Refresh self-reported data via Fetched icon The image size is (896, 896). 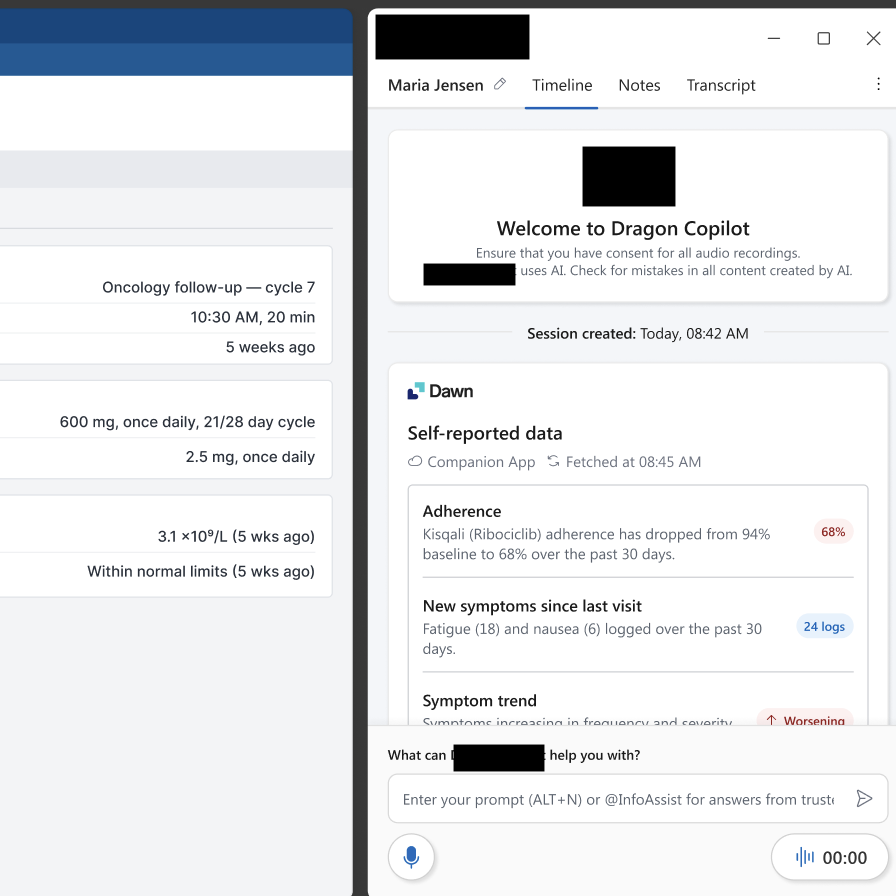point(553,461)
